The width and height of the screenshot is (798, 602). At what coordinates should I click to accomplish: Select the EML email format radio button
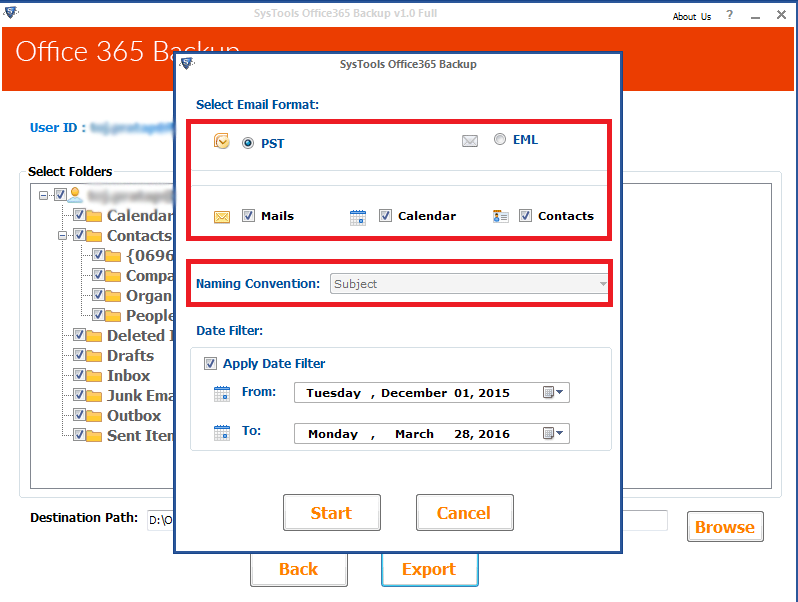click(500, 139)
